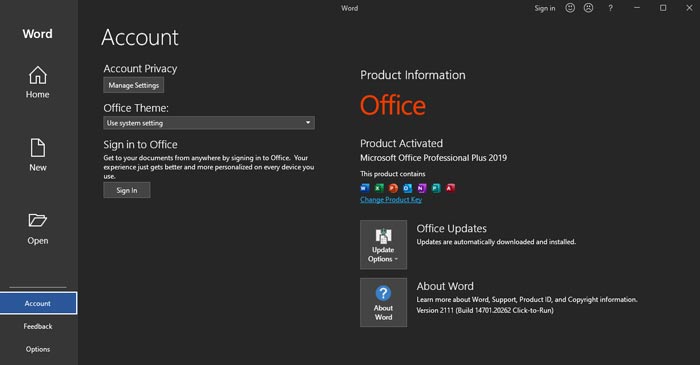700x365 pixels.
Task: Click the Publisher app icon under product contains
Action: pyautogui.click(x=436, y=188)
